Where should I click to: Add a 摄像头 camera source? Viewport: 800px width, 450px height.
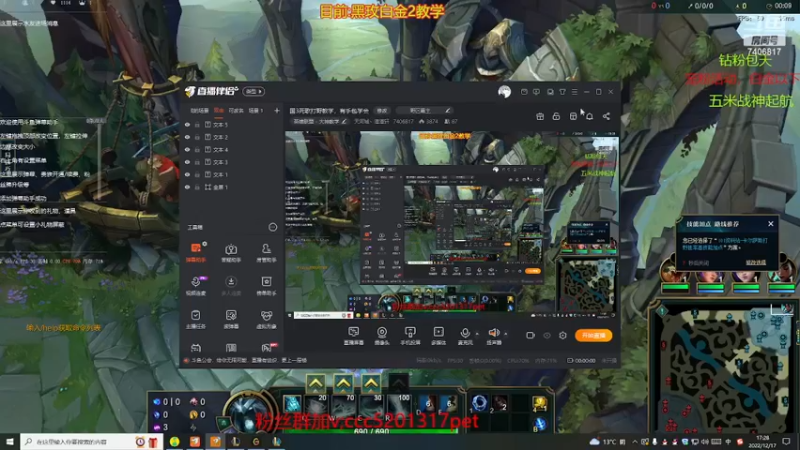[x=382, y=336]
